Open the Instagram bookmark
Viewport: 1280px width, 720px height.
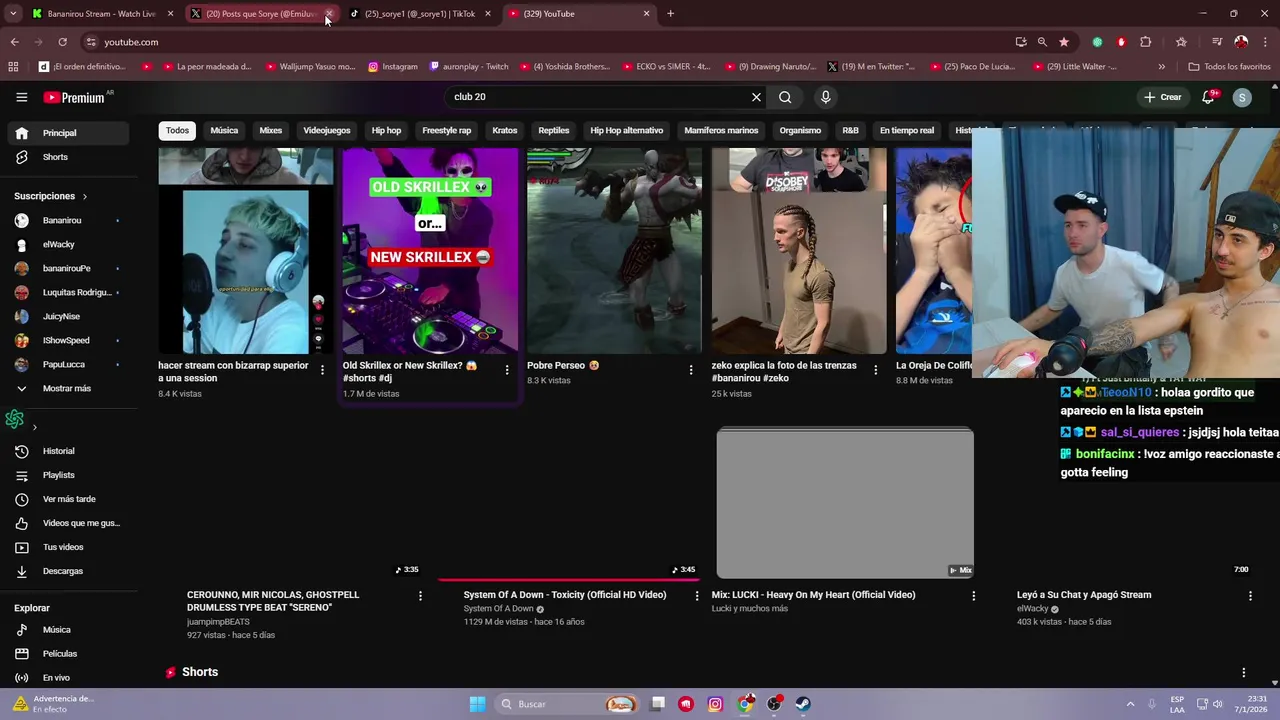coord(392,66)
